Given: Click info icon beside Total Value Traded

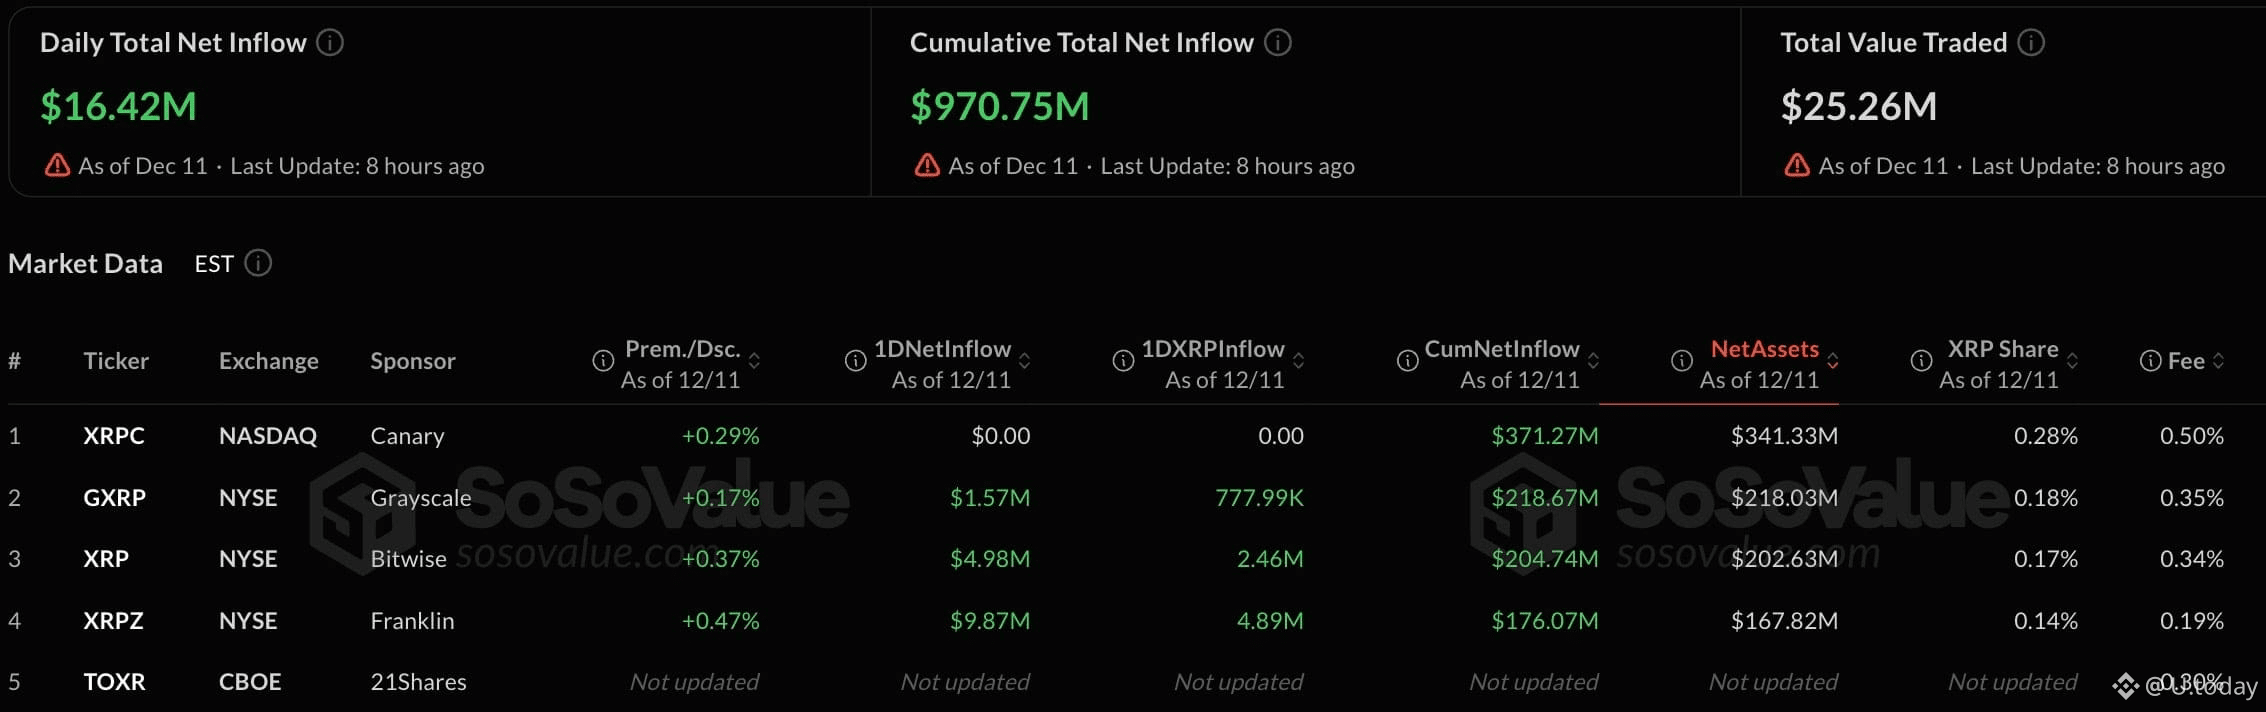Looking at the screenshot, I should [x=2031, y=43].
